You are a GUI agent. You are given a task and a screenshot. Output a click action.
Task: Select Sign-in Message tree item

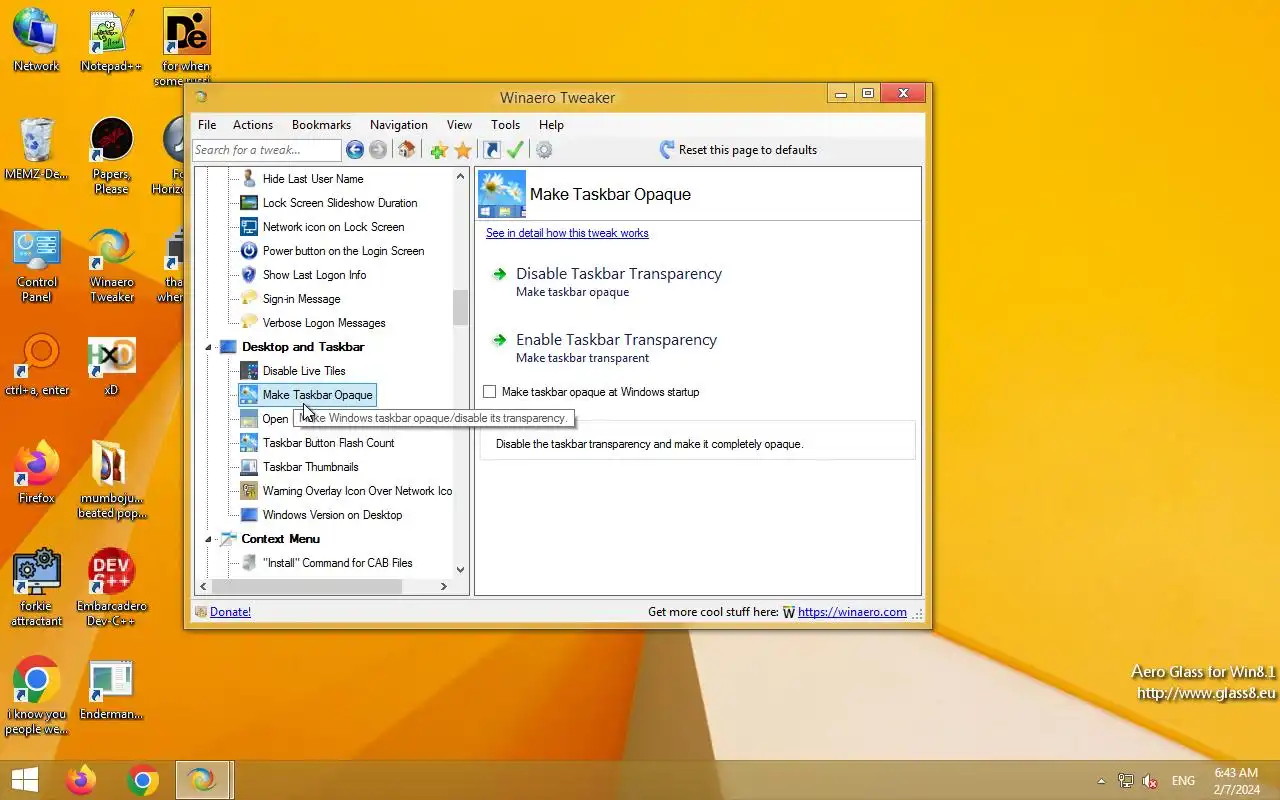tap(301, 299)
